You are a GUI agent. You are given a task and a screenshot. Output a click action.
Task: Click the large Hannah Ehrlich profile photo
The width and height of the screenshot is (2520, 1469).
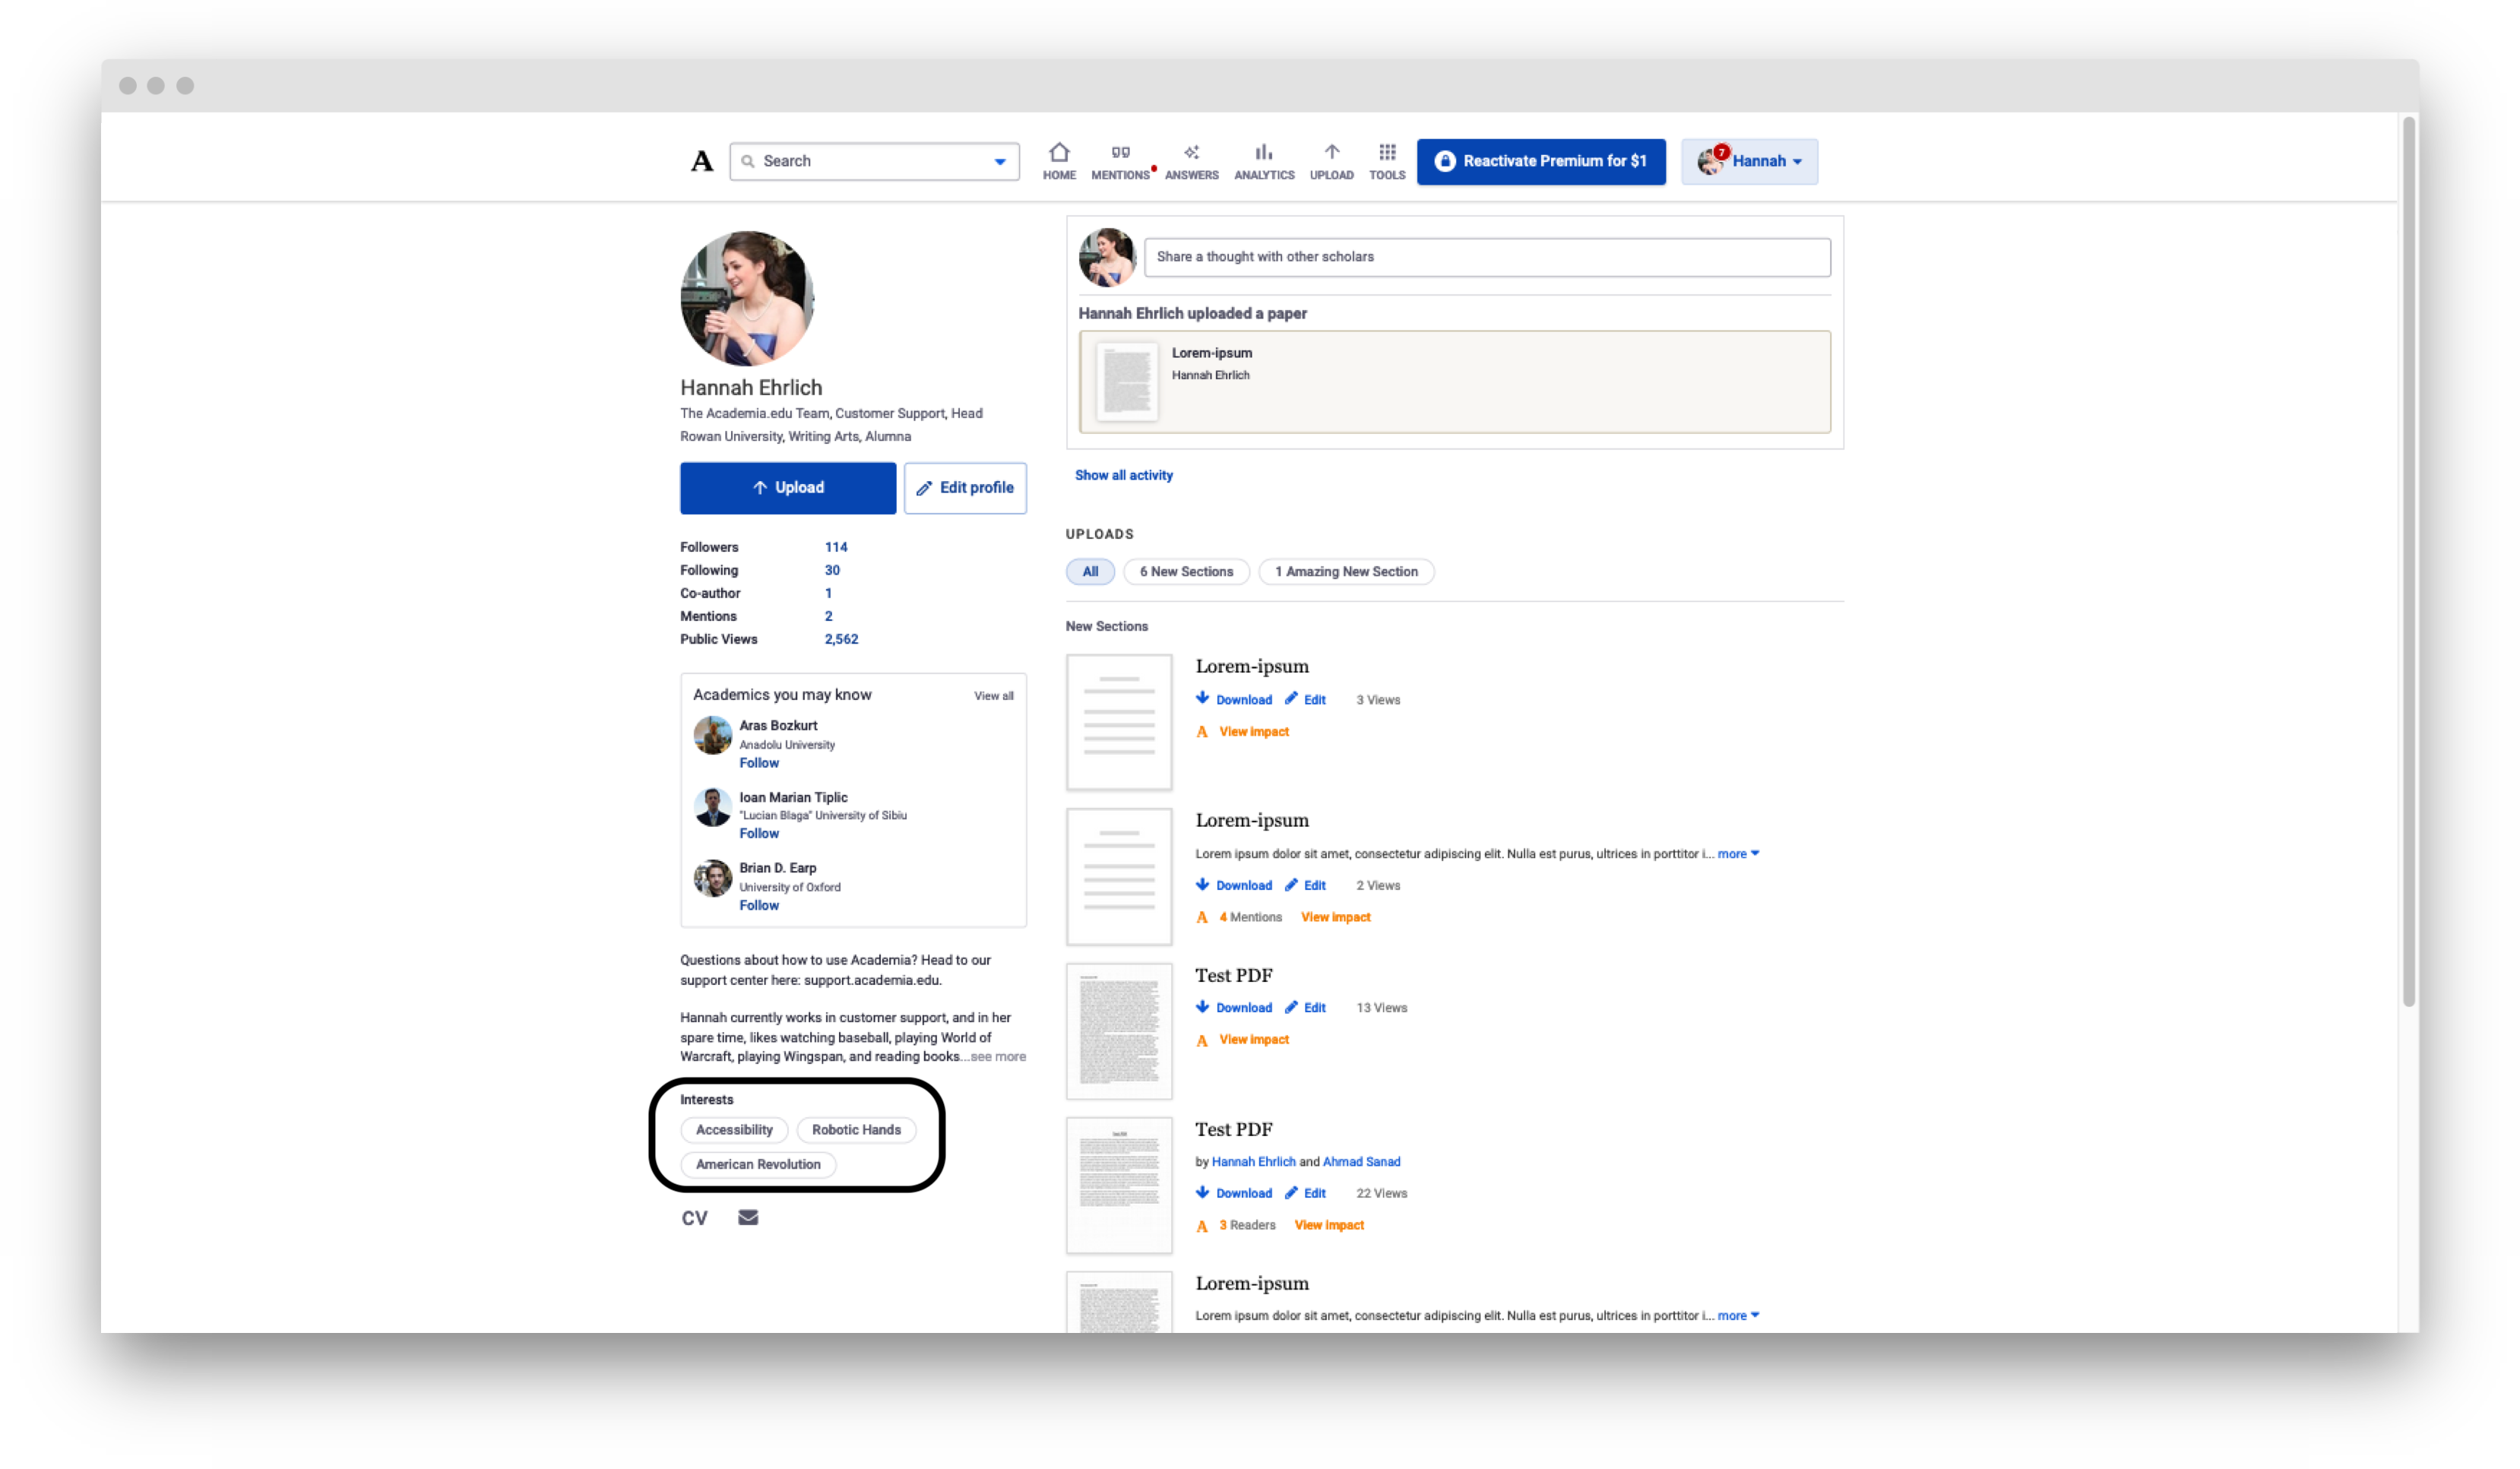point(748,298)
